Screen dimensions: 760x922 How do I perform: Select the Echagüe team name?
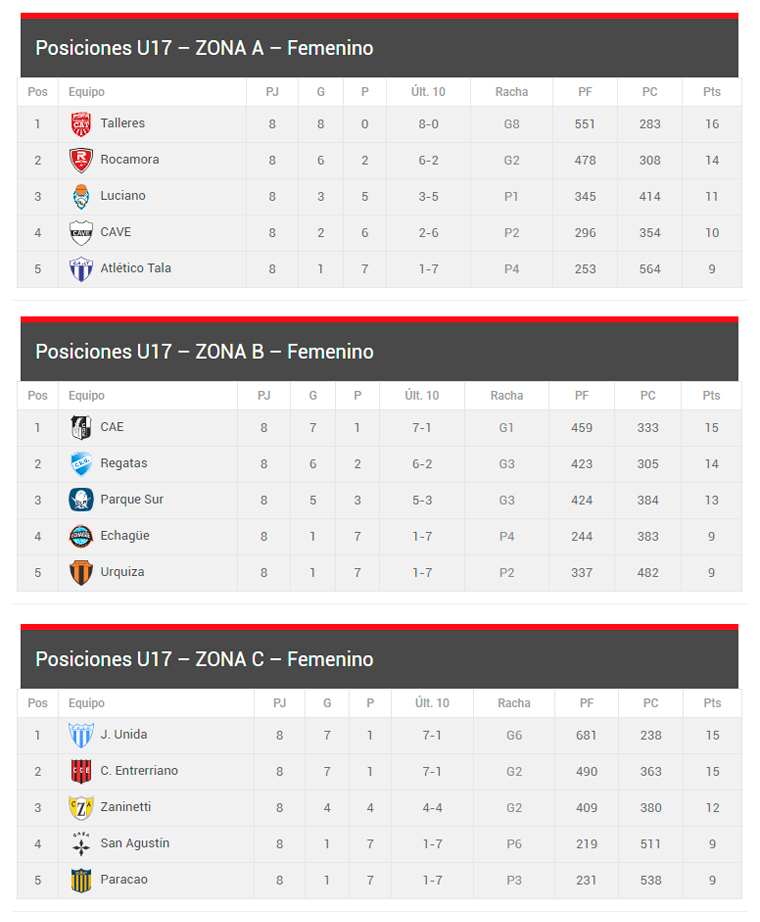(124, 535)
